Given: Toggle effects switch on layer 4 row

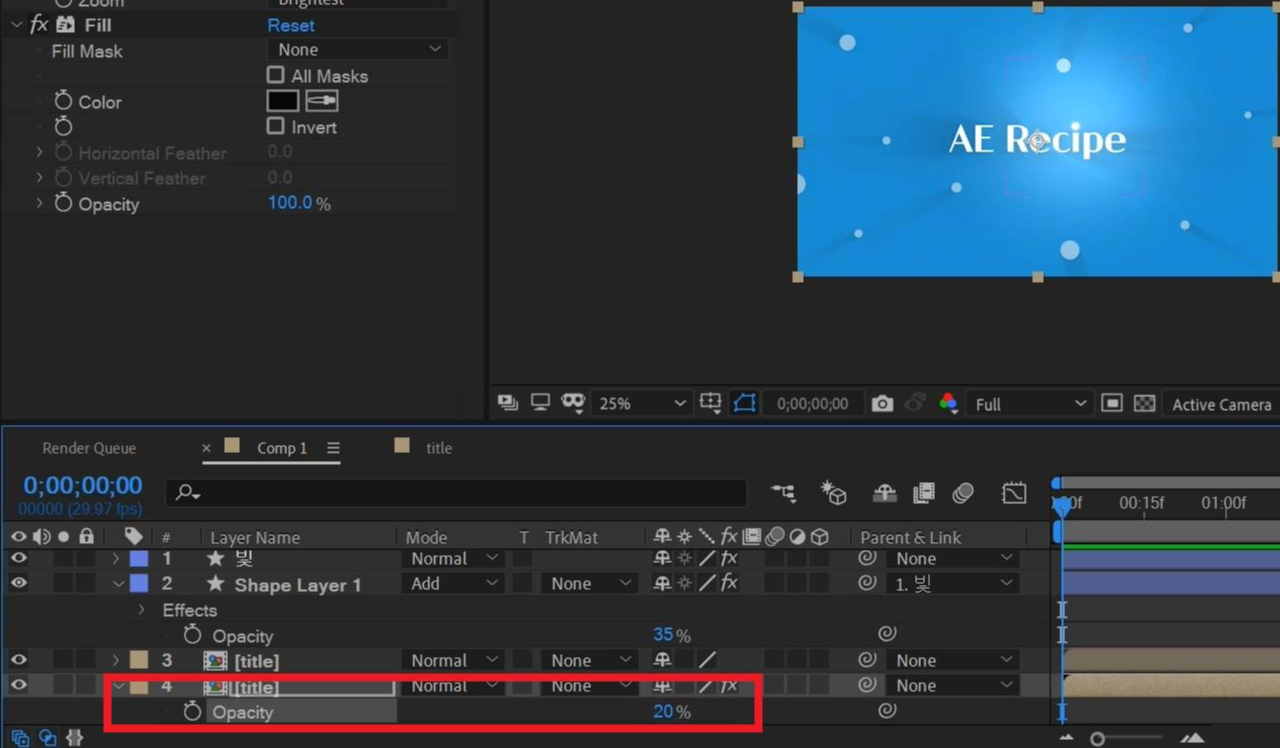Looking at the screenshot, I should [x=729, y=685].
